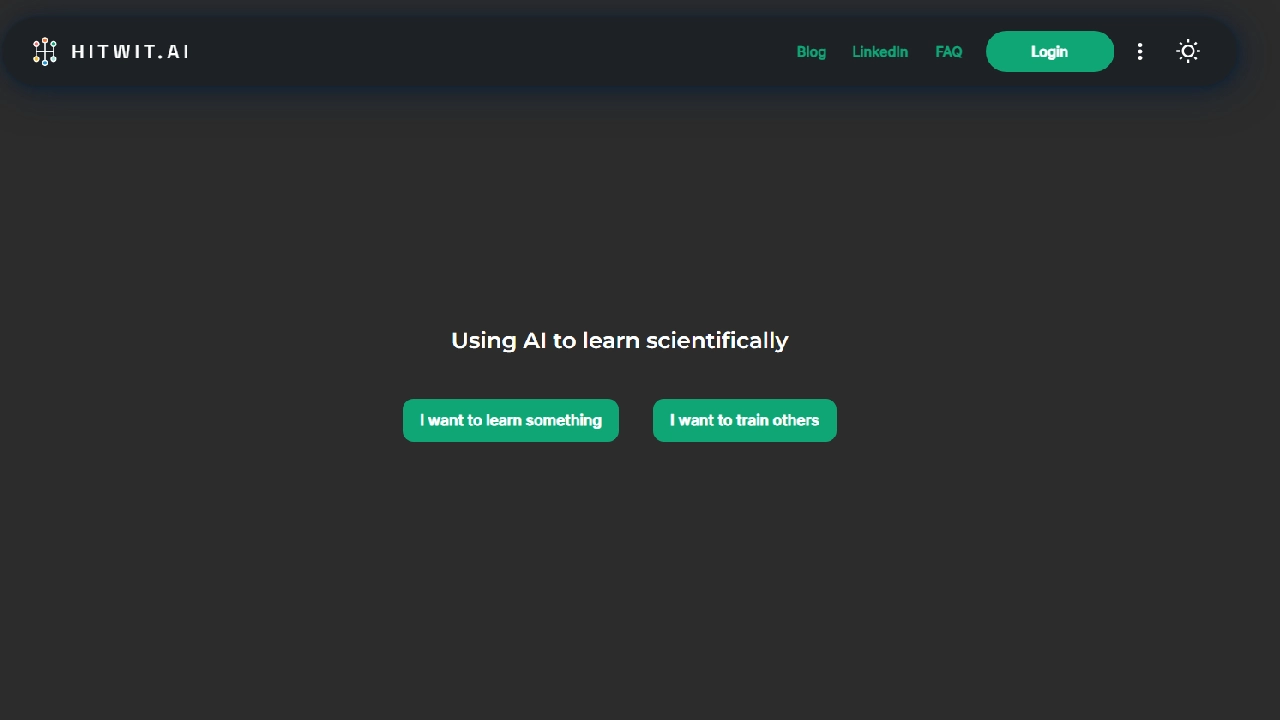The image size is (1280, 720).
Task: Visit the LinkedIn page link
Action: click(880, 52)
